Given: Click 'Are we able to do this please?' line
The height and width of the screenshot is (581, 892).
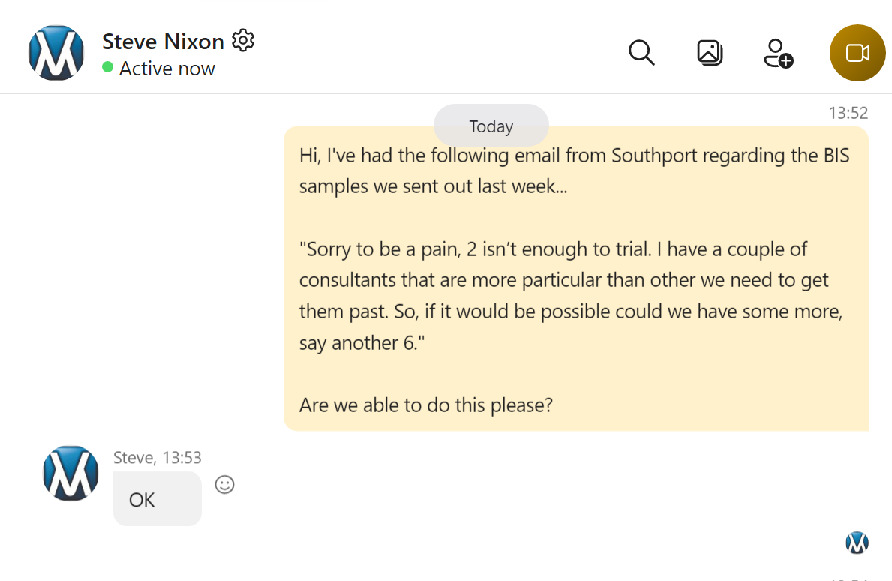Looking at the screenshot, I should (426, 406).
